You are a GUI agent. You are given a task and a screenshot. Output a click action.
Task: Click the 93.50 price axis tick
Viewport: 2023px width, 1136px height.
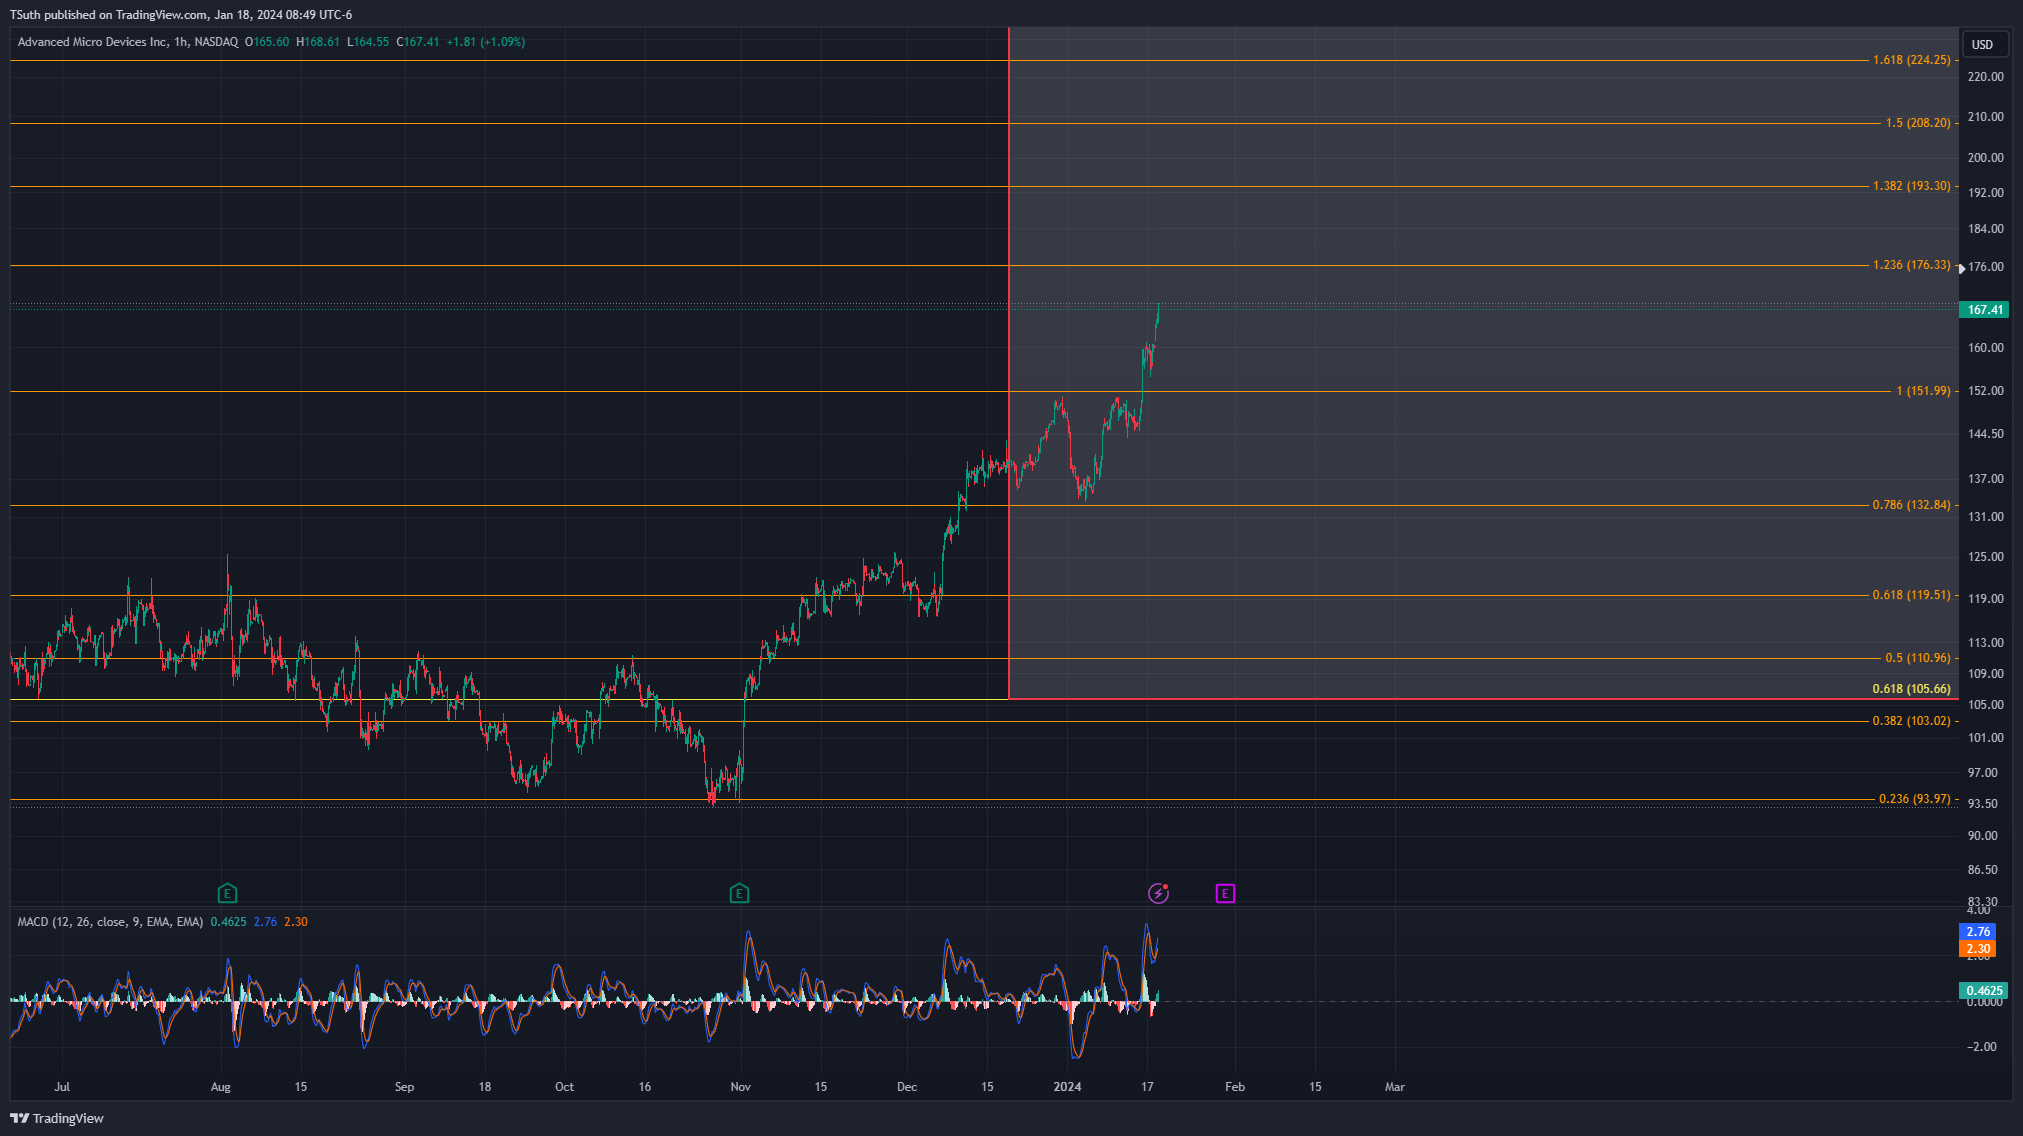click(x=1982, y=804)
